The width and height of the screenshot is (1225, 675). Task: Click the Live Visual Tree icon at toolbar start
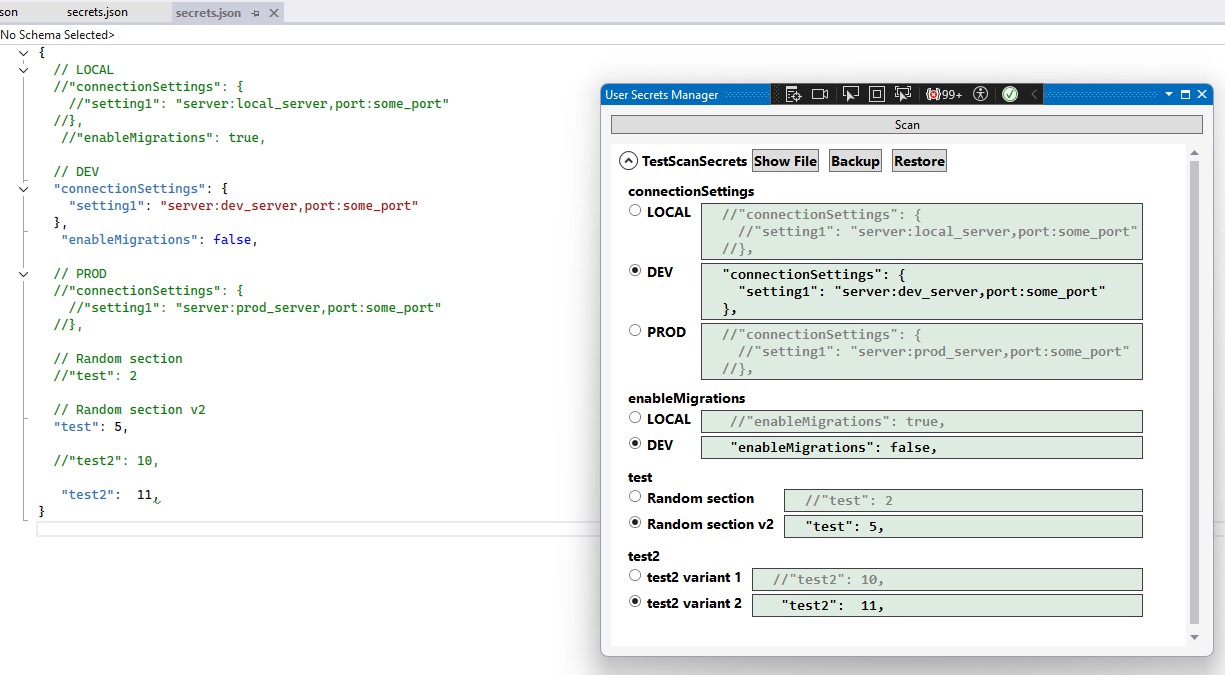(x=793, y=94)
